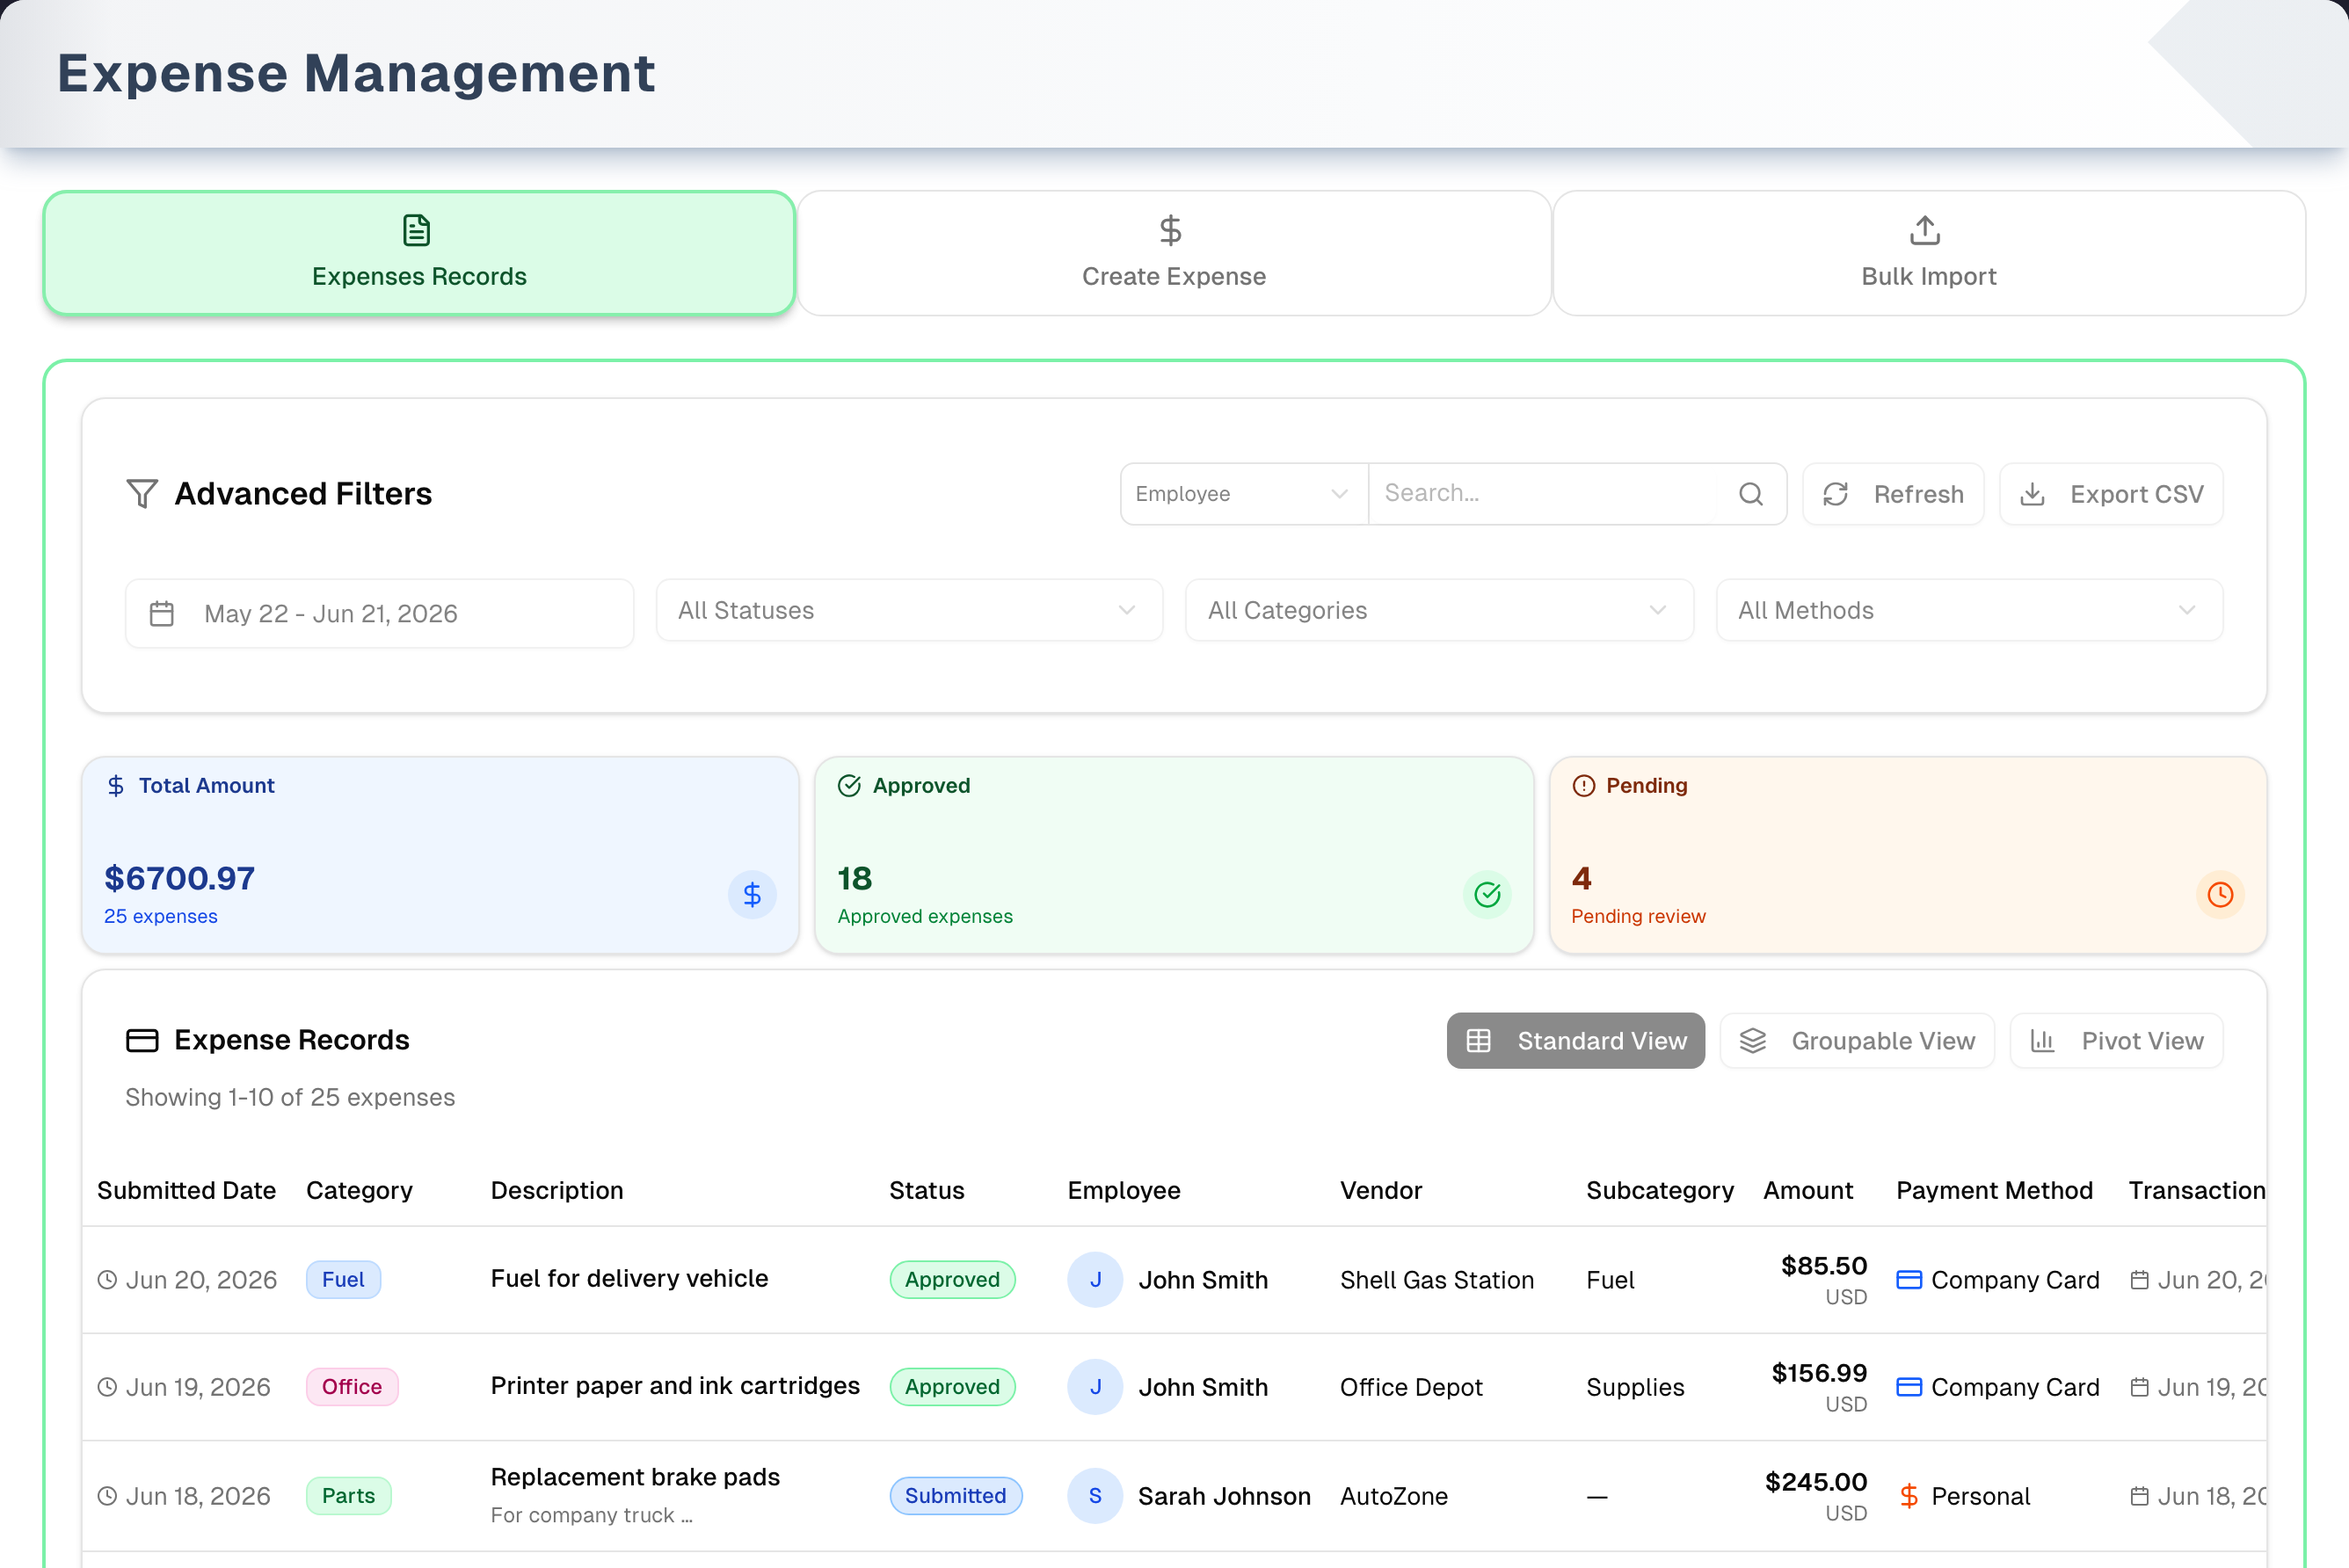Click the Office category tag
This screenshot has height=1568, width=2349.
(352, 1386)
